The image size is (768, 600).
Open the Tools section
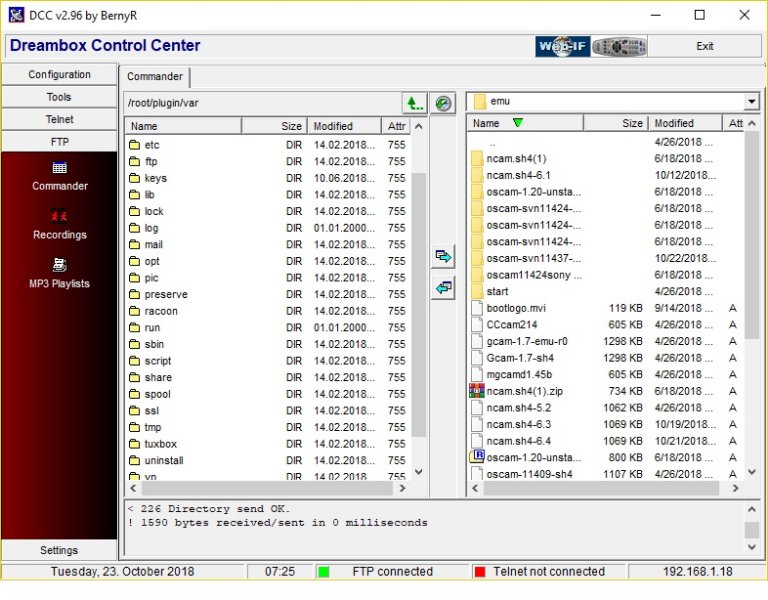(x=59, y=97)
